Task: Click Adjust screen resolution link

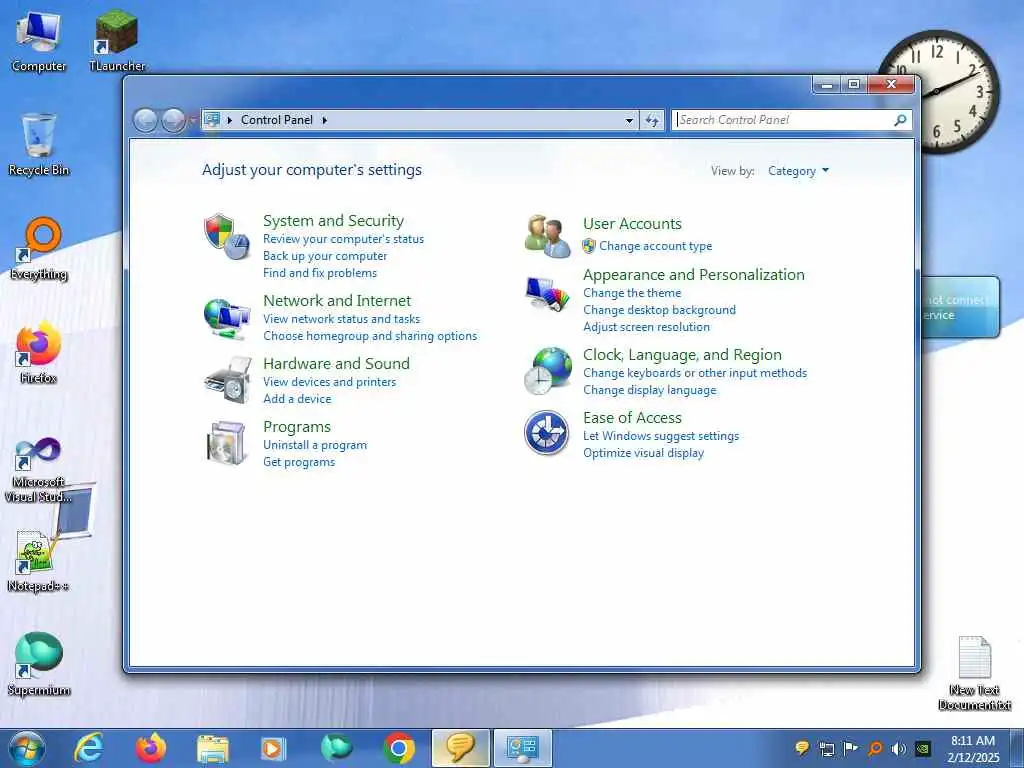Action: [x=646, y=327]
